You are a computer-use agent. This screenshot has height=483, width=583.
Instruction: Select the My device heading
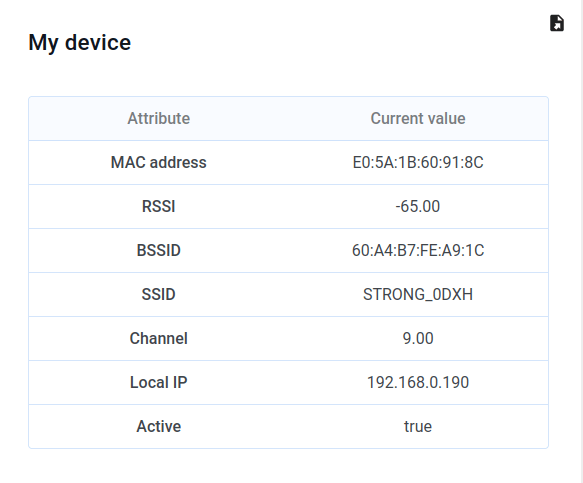click(x=80, y=42)
